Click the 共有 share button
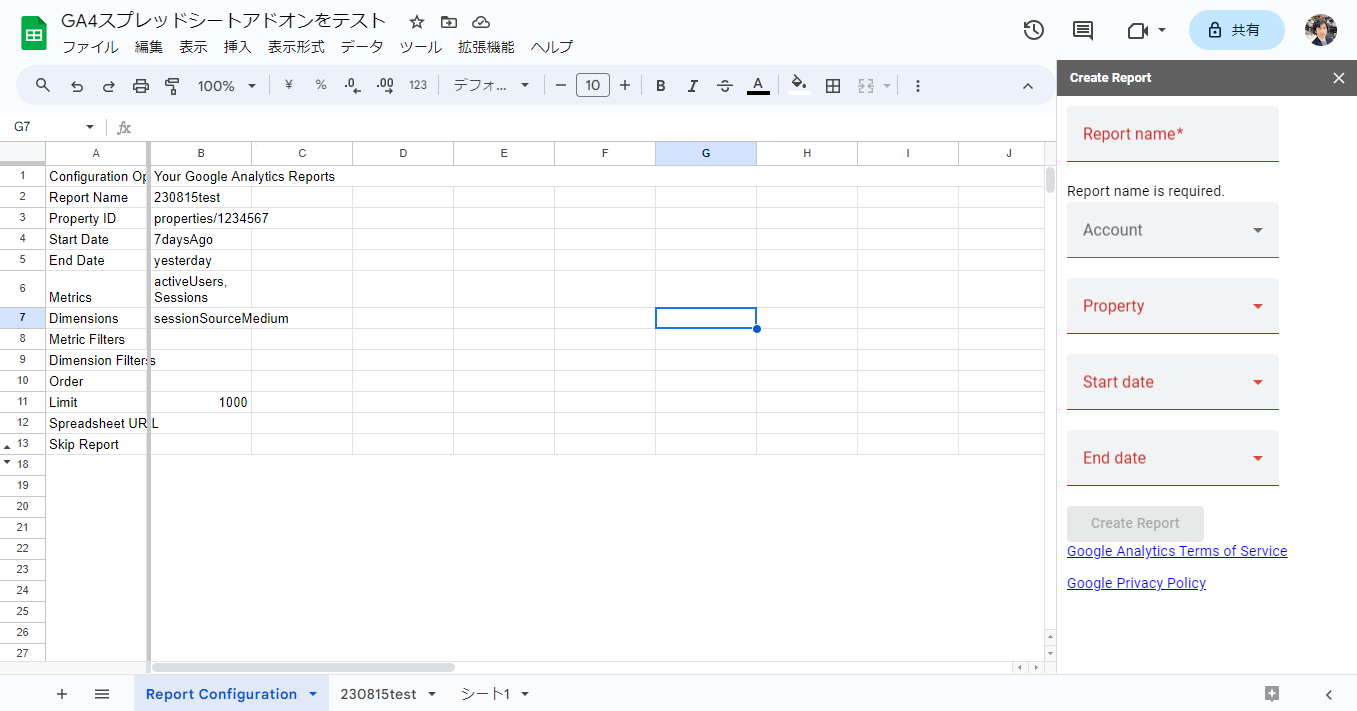This screenshot has width=1357, height=711. pos(1236,30)
